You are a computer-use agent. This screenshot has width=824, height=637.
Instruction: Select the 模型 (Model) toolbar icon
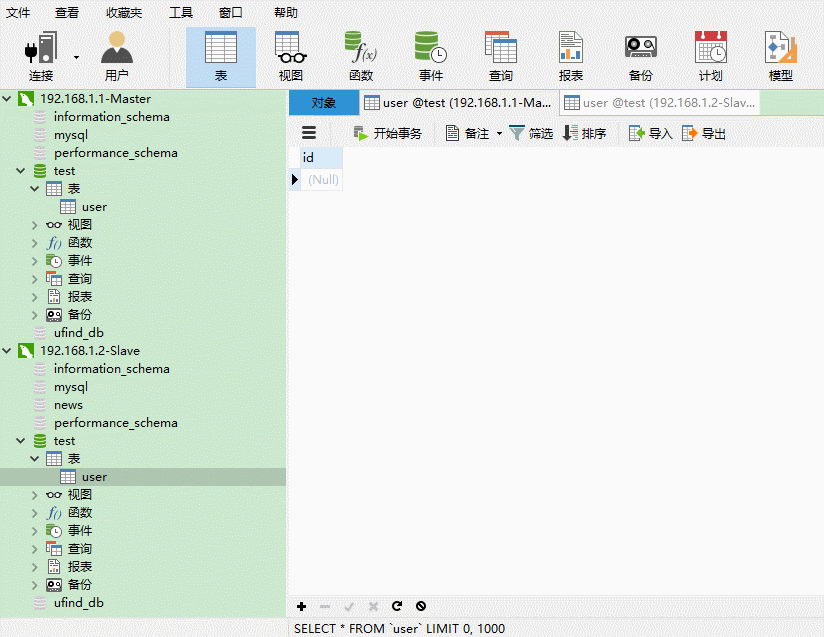tap(779, 50)
